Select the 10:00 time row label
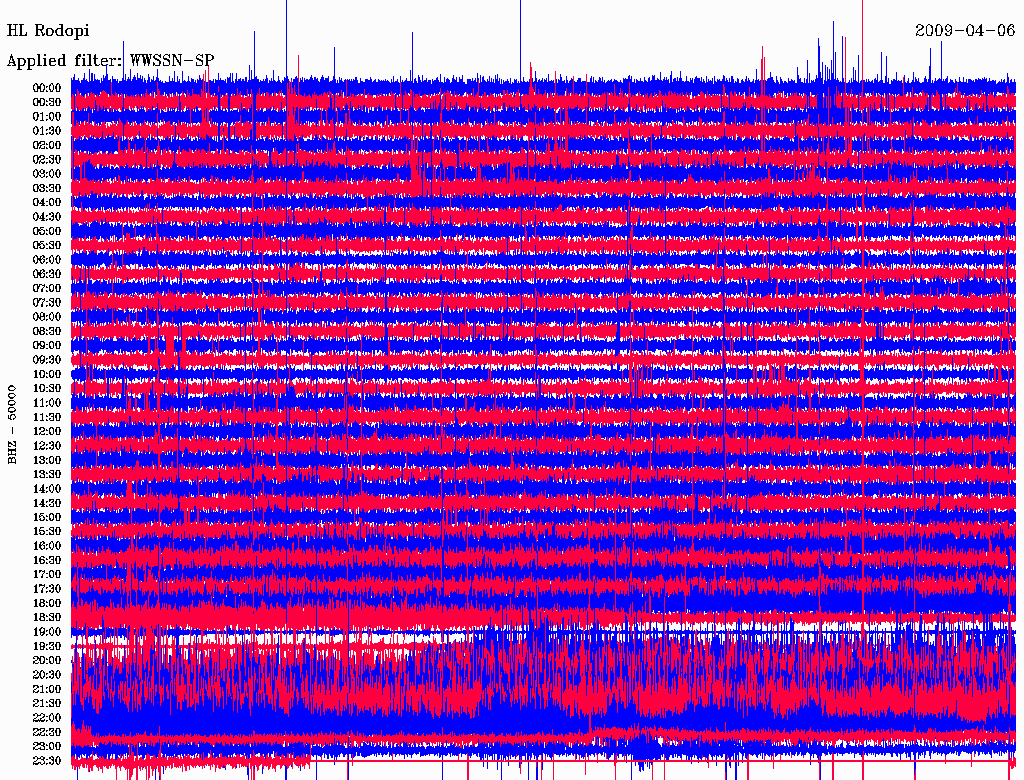 [x=47, y=374]
